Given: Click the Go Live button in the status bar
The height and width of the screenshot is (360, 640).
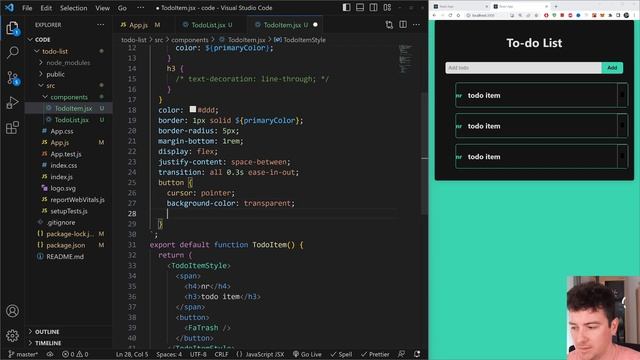Looking at the screenshot, I should tap(307, 354).
